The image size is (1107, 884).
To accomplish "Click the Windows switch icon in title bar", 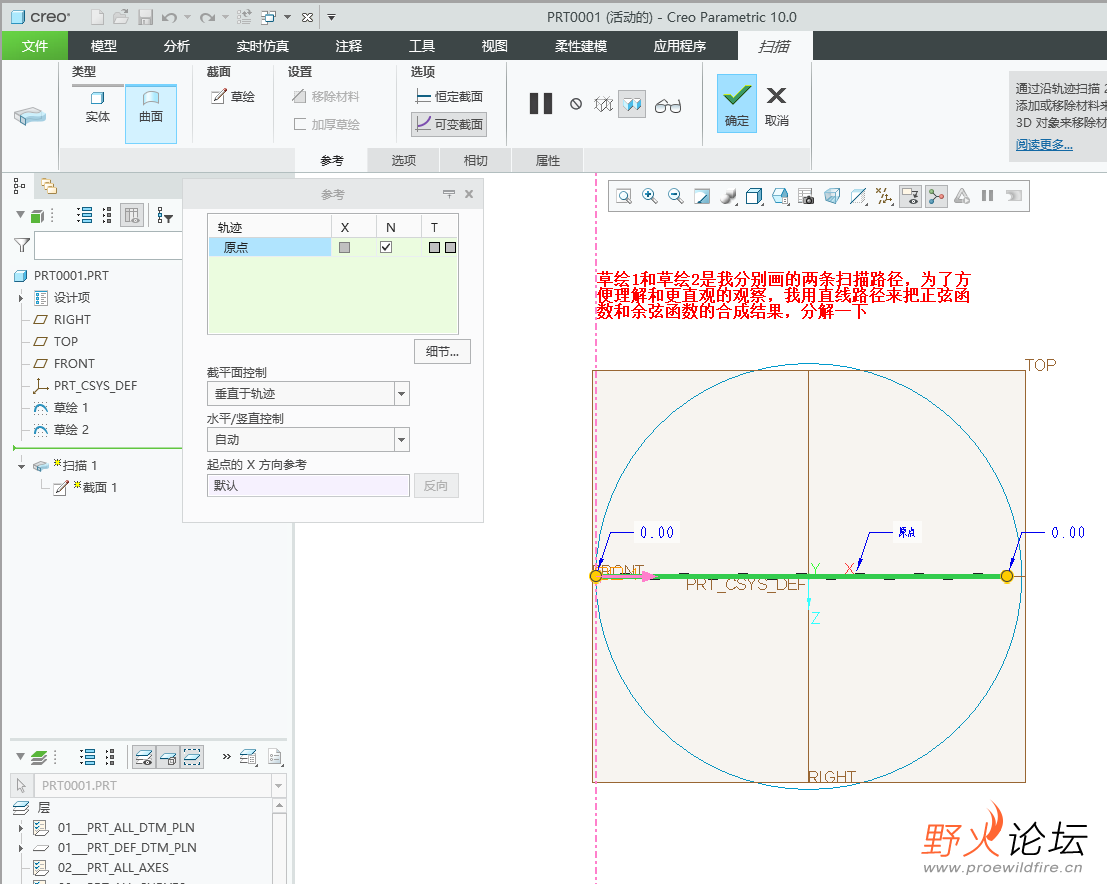I will tap(268, 17).
